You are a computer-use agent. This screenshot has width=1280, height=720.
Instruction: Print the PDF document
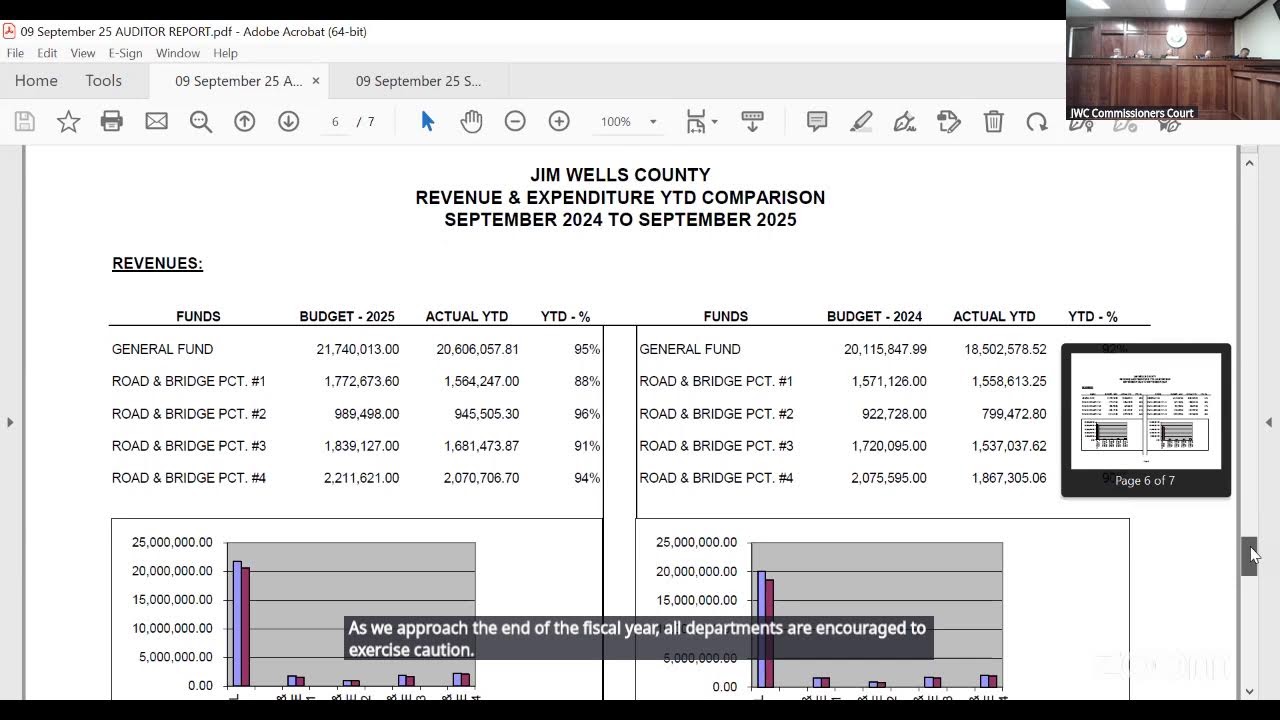(x=112, y=122)
